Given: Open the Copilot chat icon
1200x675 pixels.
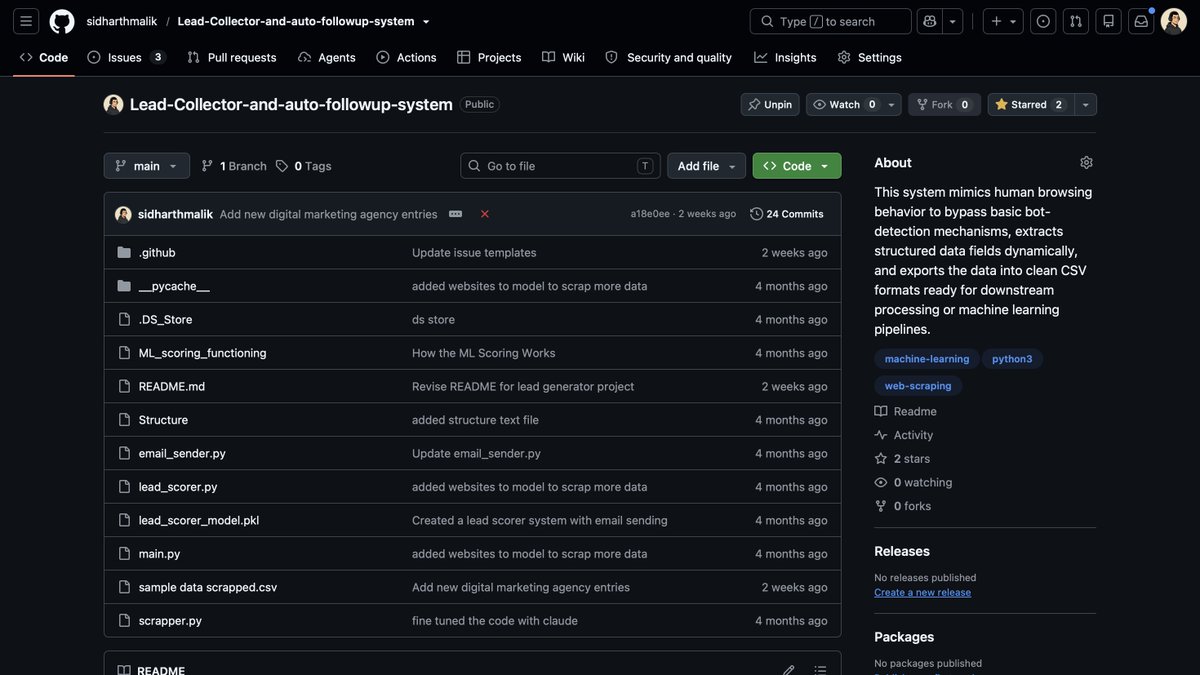Looking at the screenshot, I should click(x=930, y=21).
